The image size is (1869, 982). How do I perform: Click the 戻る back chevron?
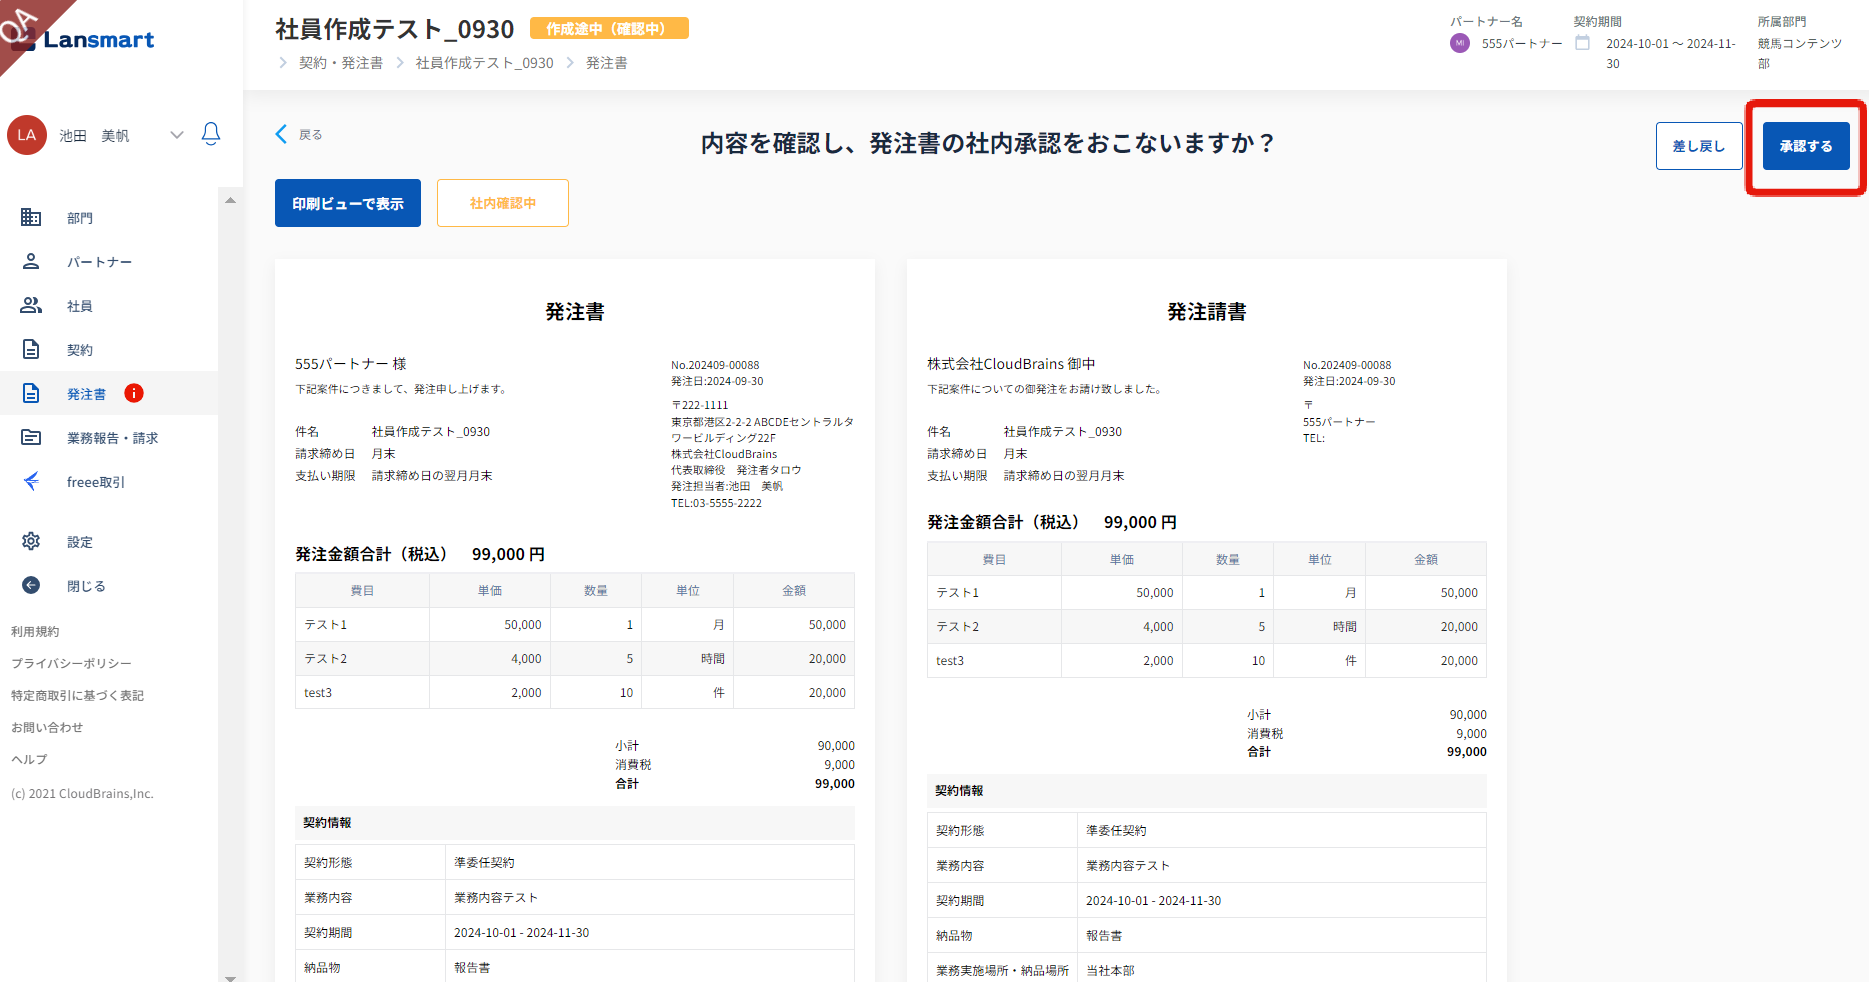(282, 134)
